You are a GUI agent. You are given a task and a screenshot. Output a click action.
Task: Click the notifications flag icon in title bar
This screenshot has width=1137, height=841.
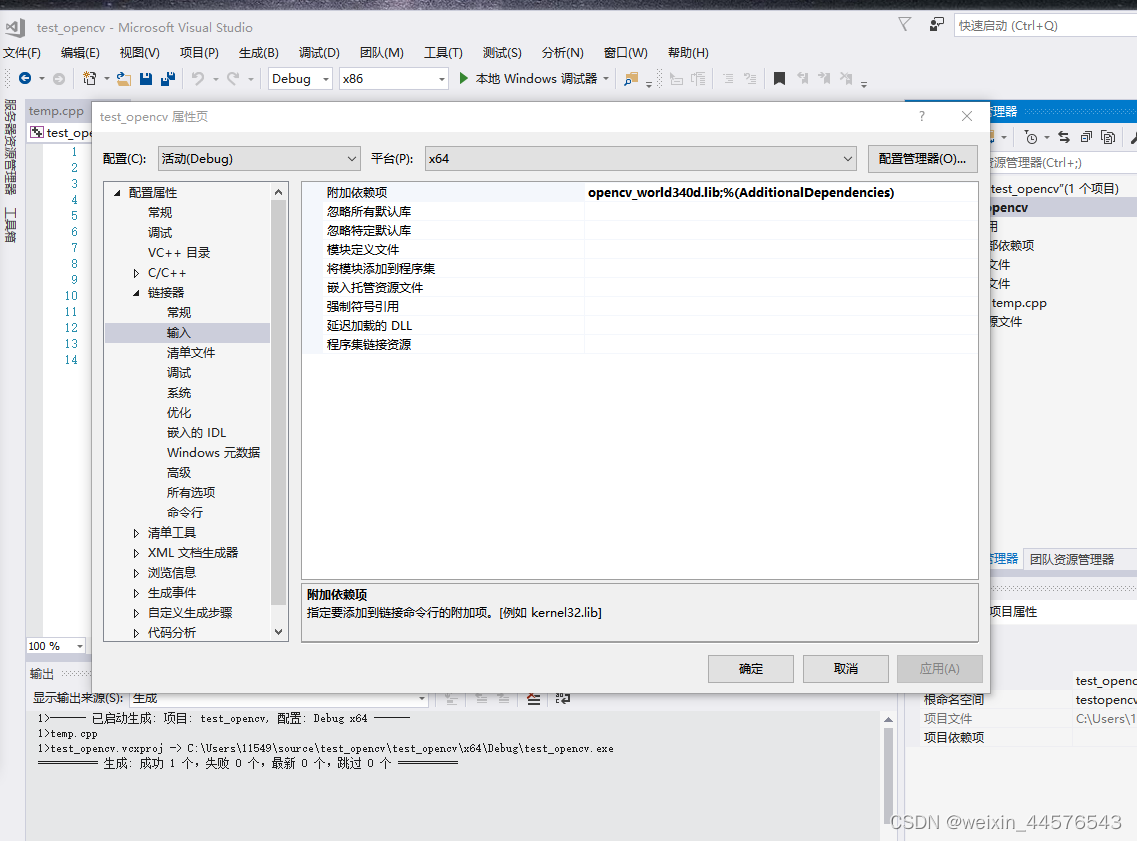pos(904,25)
